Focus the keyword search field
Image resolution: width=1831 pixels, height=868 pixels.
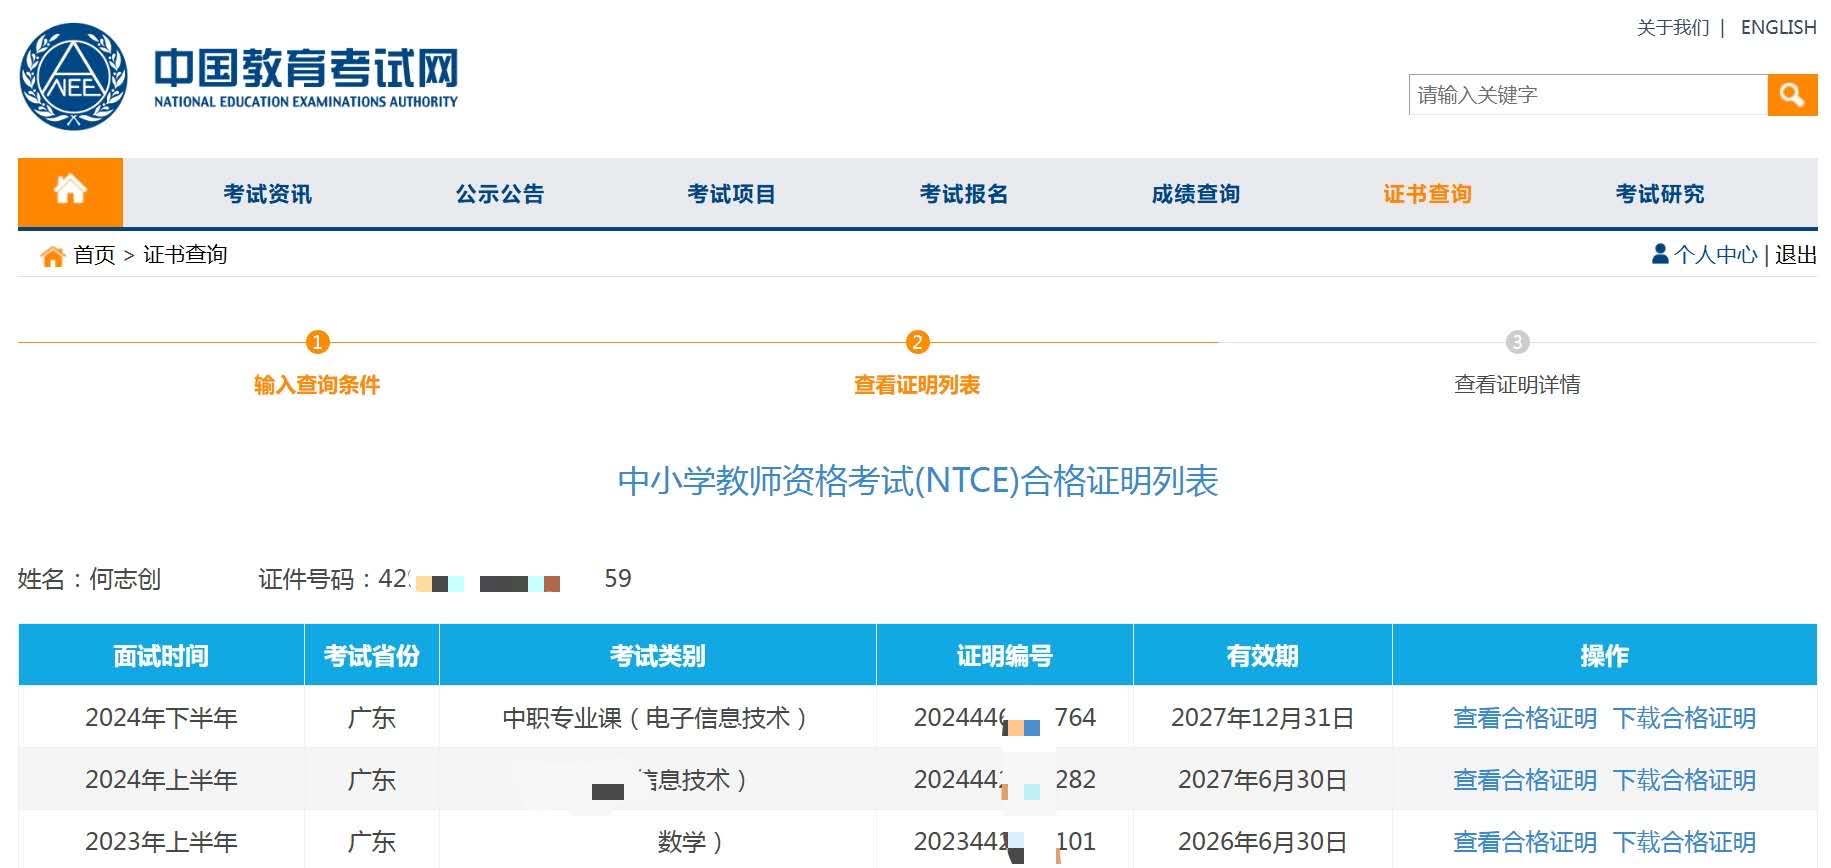tap(1588, 95)
